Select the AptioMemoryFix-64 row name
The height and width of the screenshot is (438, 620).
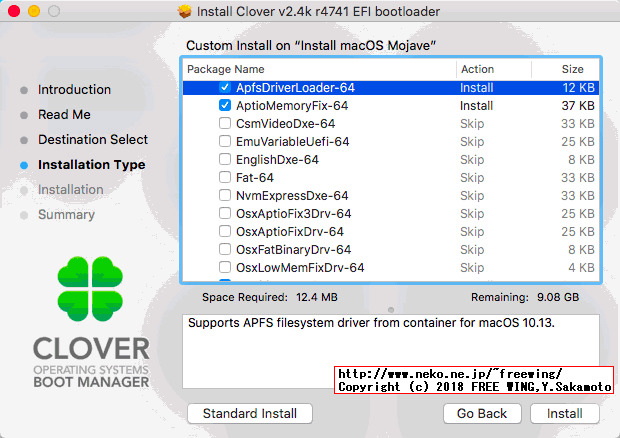[x=292, y=106]
